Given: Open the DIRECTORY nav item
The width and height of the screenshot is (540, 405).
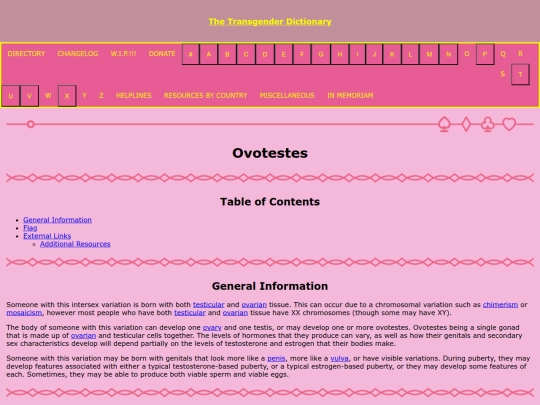Looking at the screenshot, I should pos(26,54).
